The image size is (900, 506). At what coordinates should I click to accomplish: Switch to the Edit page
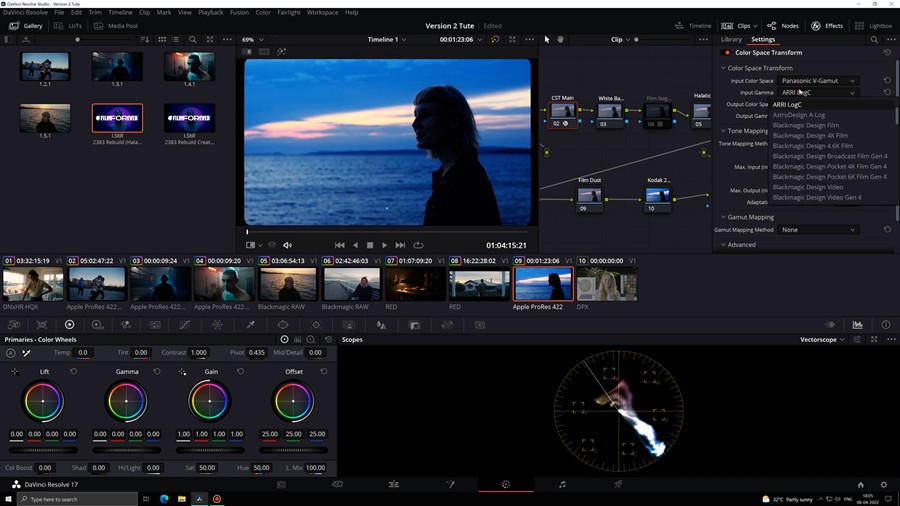coord(393,485)
